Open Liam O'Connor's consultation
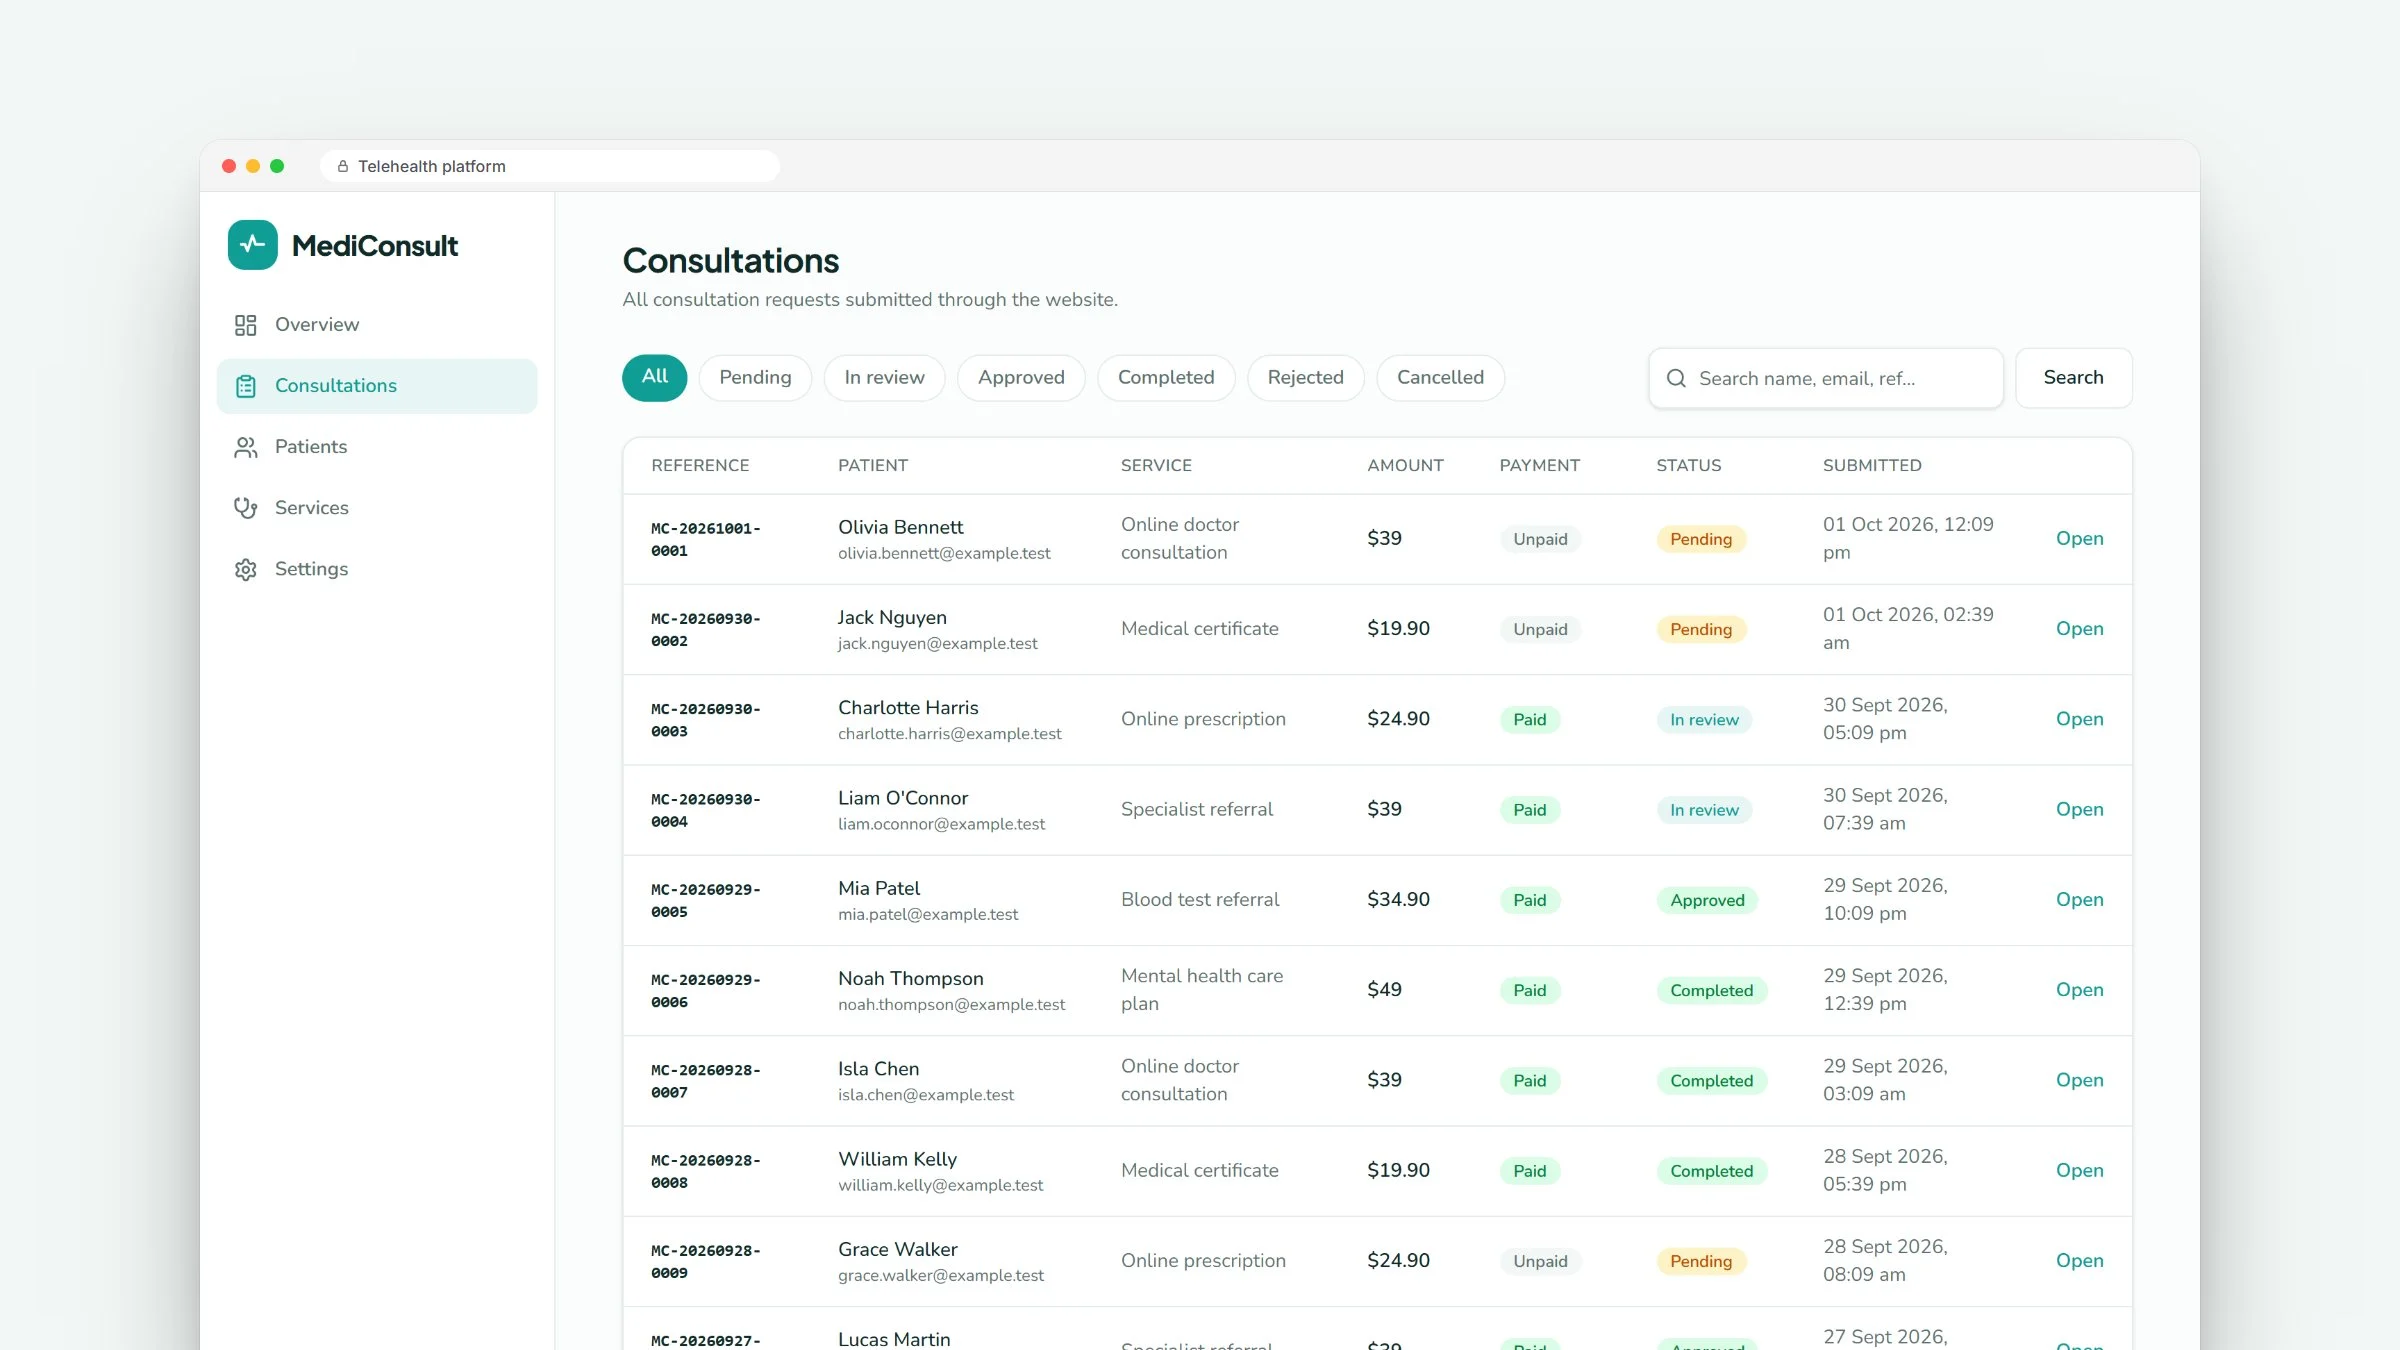 click(2079, 810)
